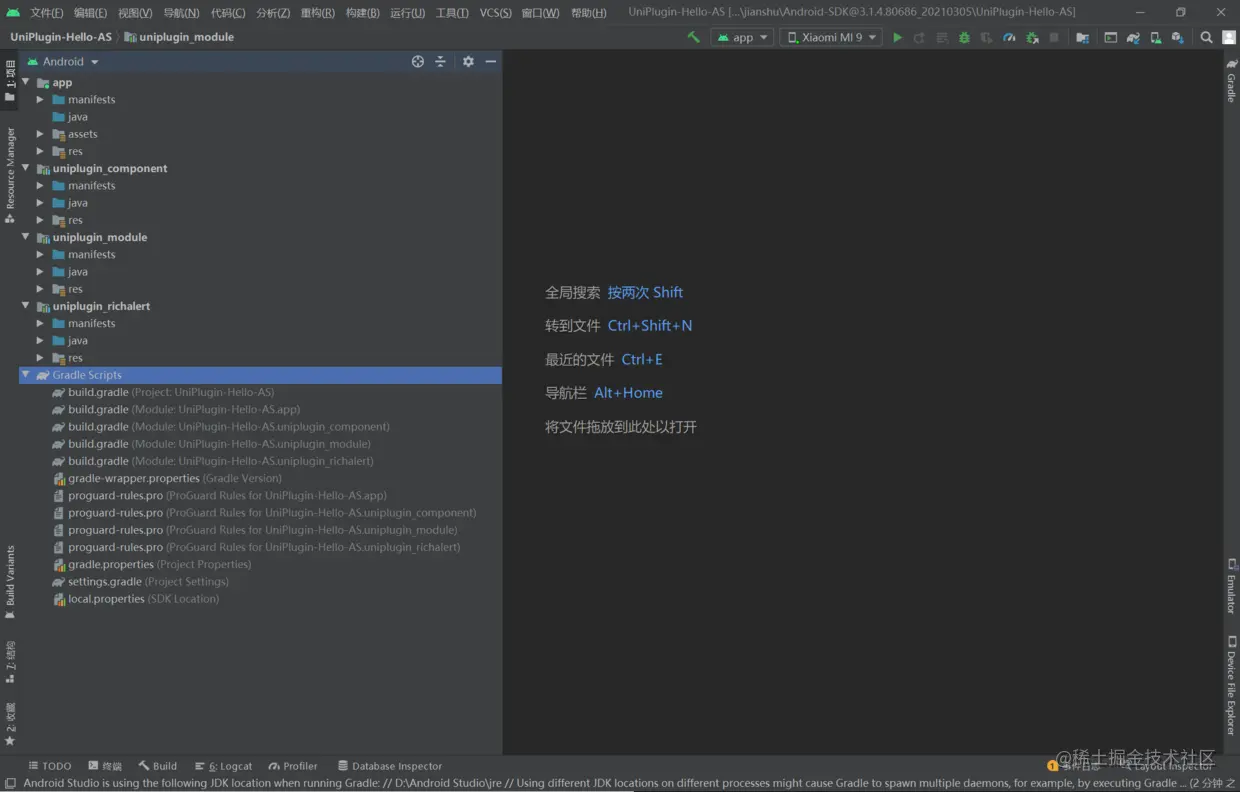This screenshot has height=792, width=1240.
Task: Click the Debug app bug icon
Action: [x=964, y=37]
